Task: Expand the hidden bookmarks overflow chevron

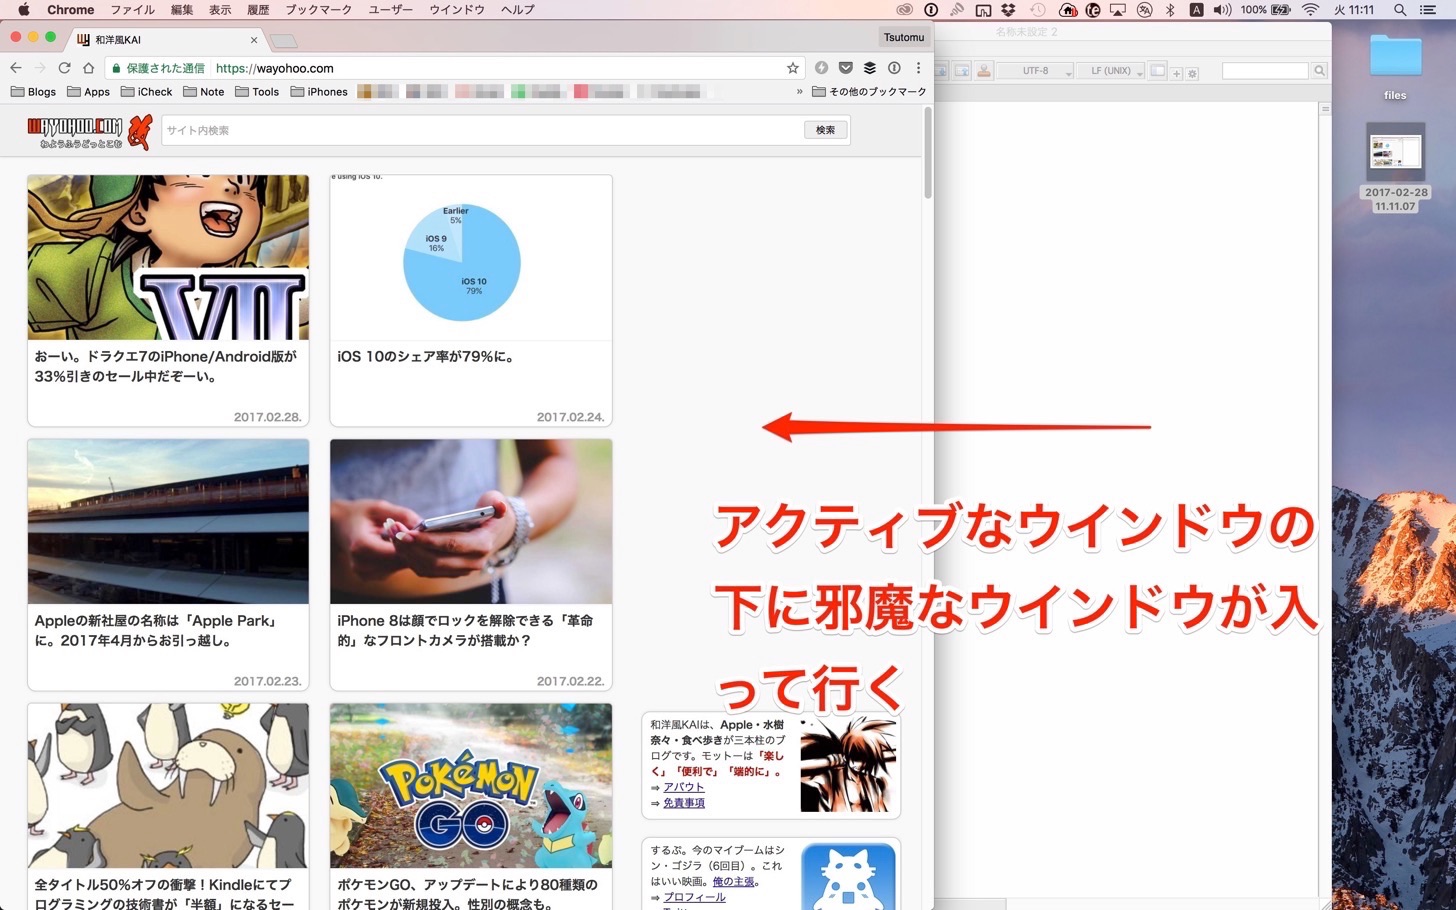Action: coord(799,92)
